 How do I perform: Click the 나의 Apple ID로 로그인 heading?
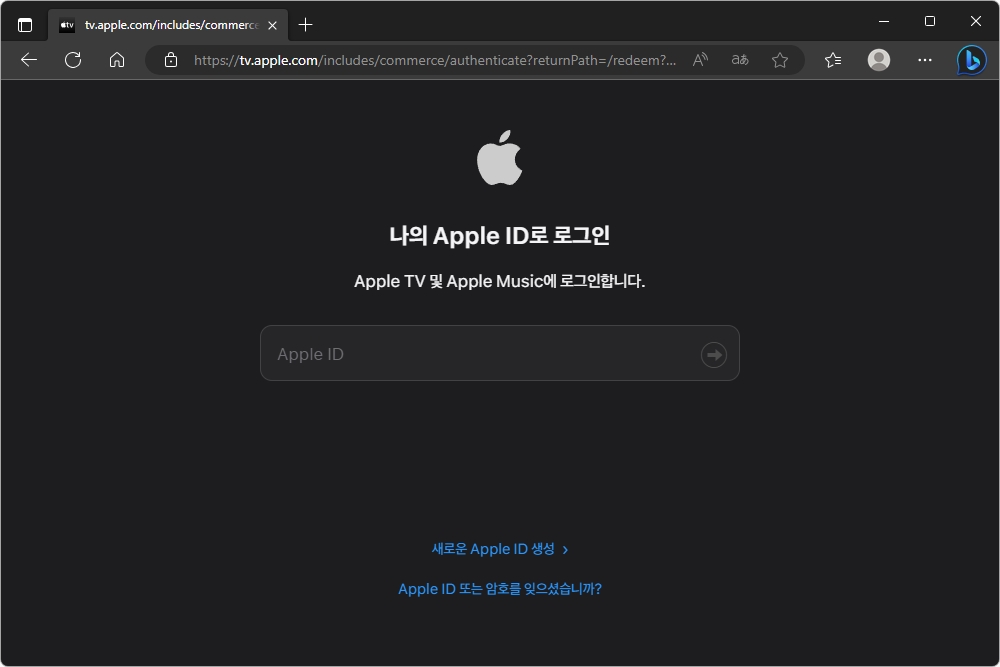click(x=499, y=236)
